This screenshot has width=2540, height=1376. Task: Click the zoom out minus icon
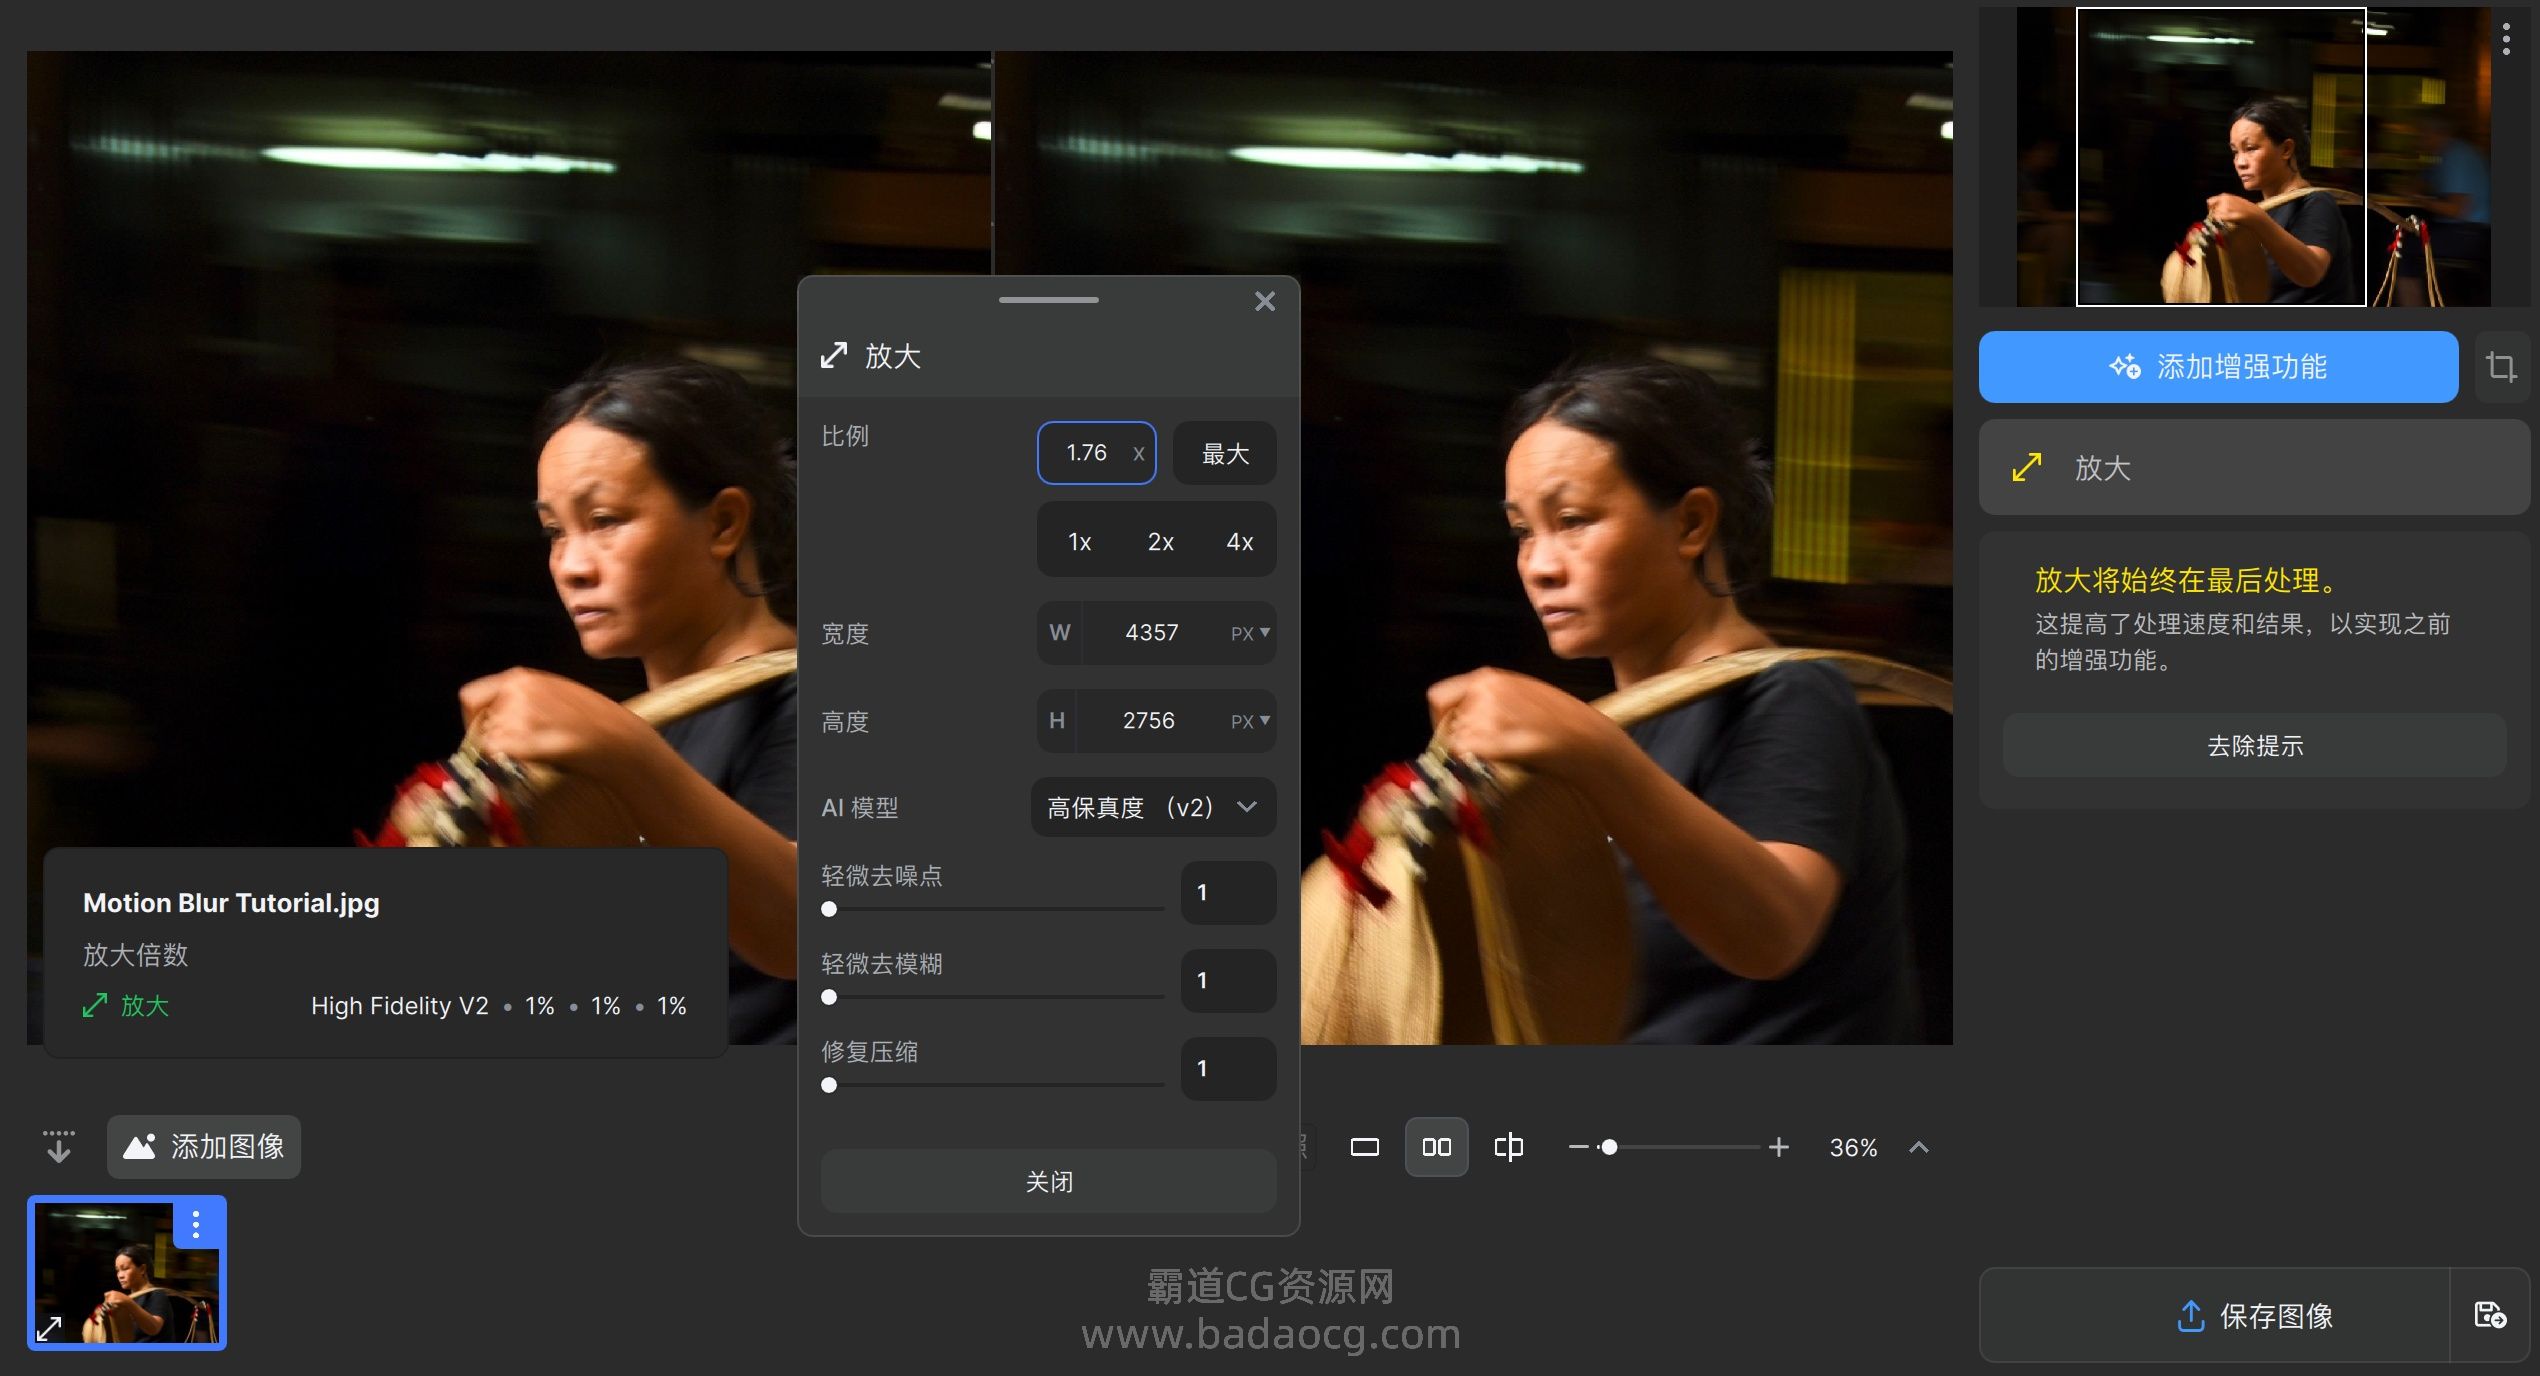1578,1147
